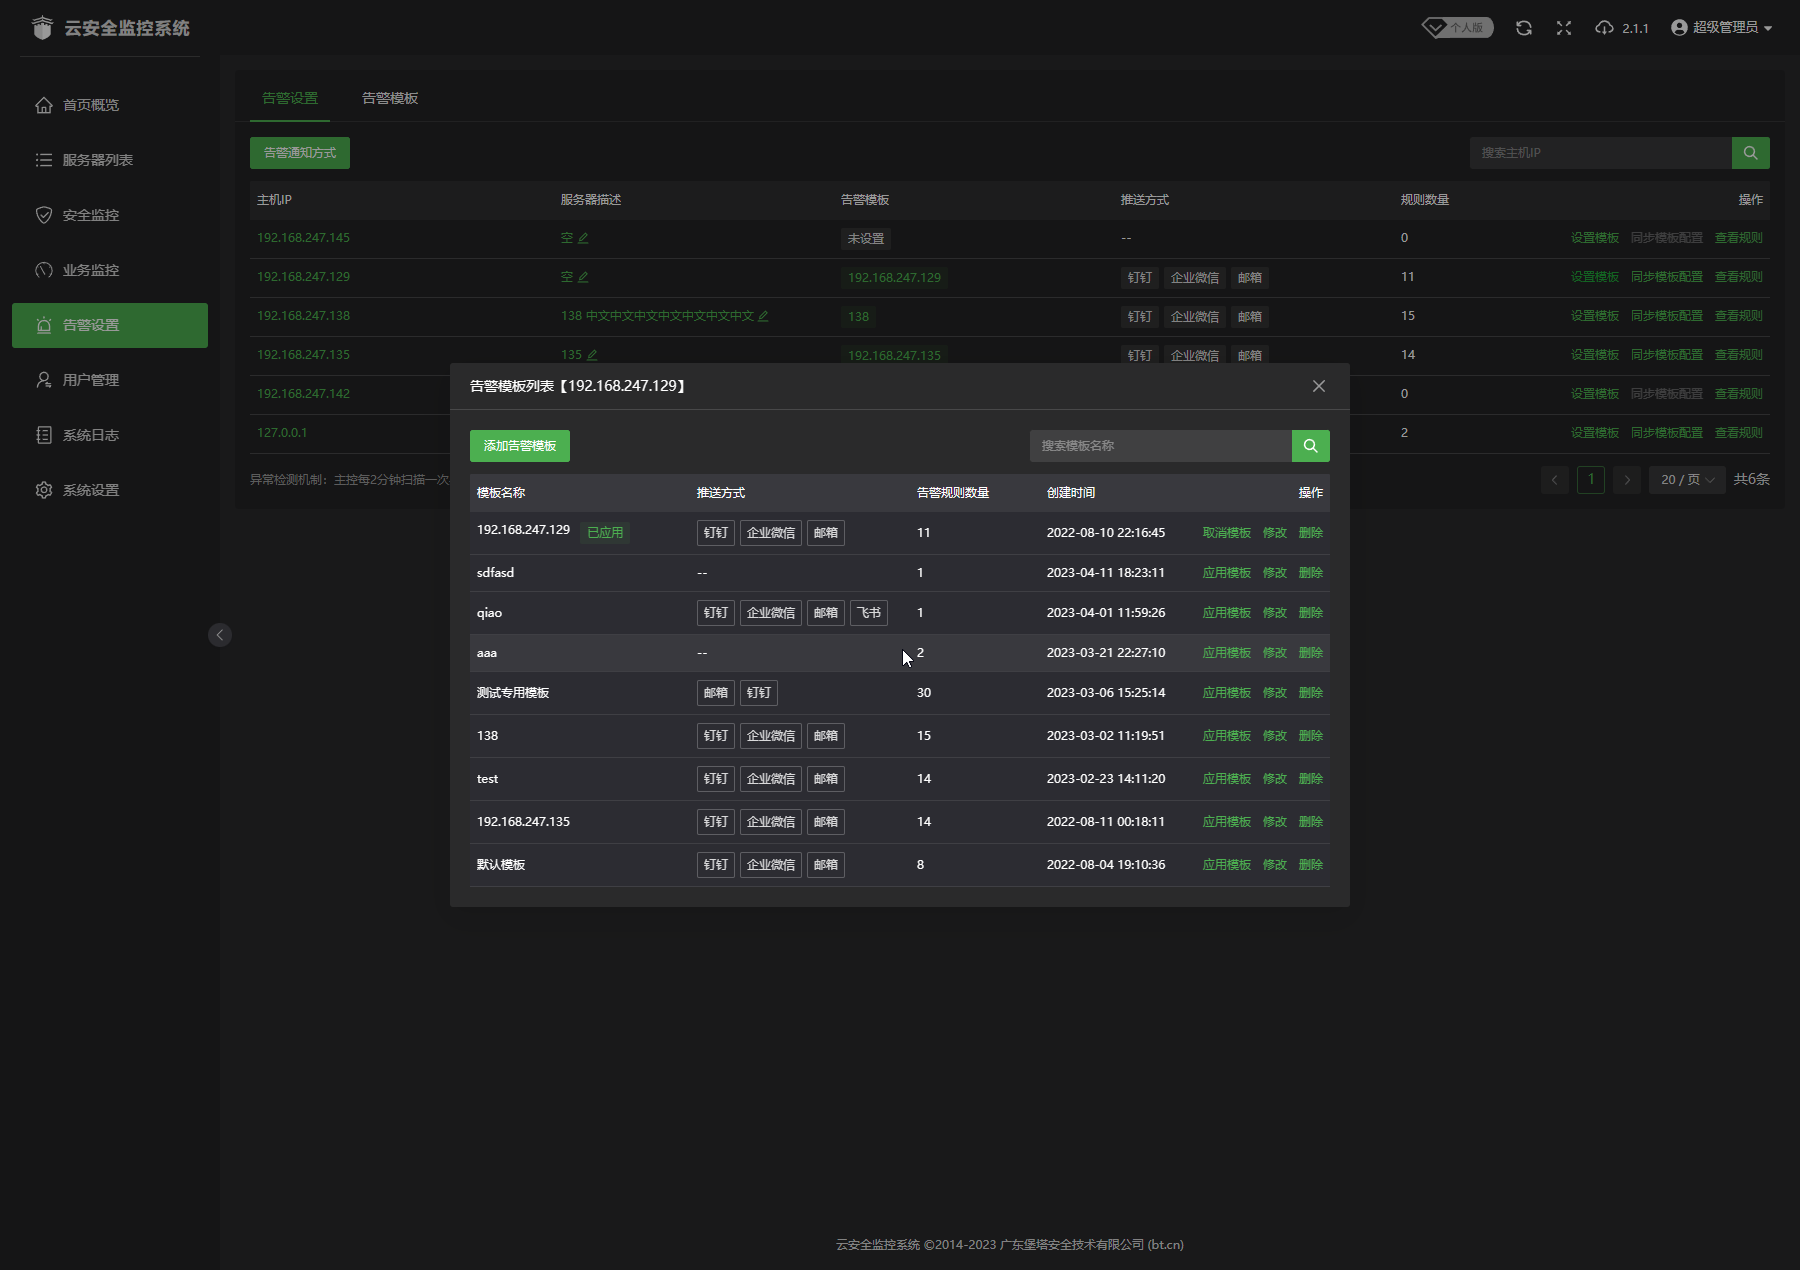Click edit pencil icon next to description 135
Viewport: 1800px width, 1270px height.
pyautogui.click(x=592, y=355)
